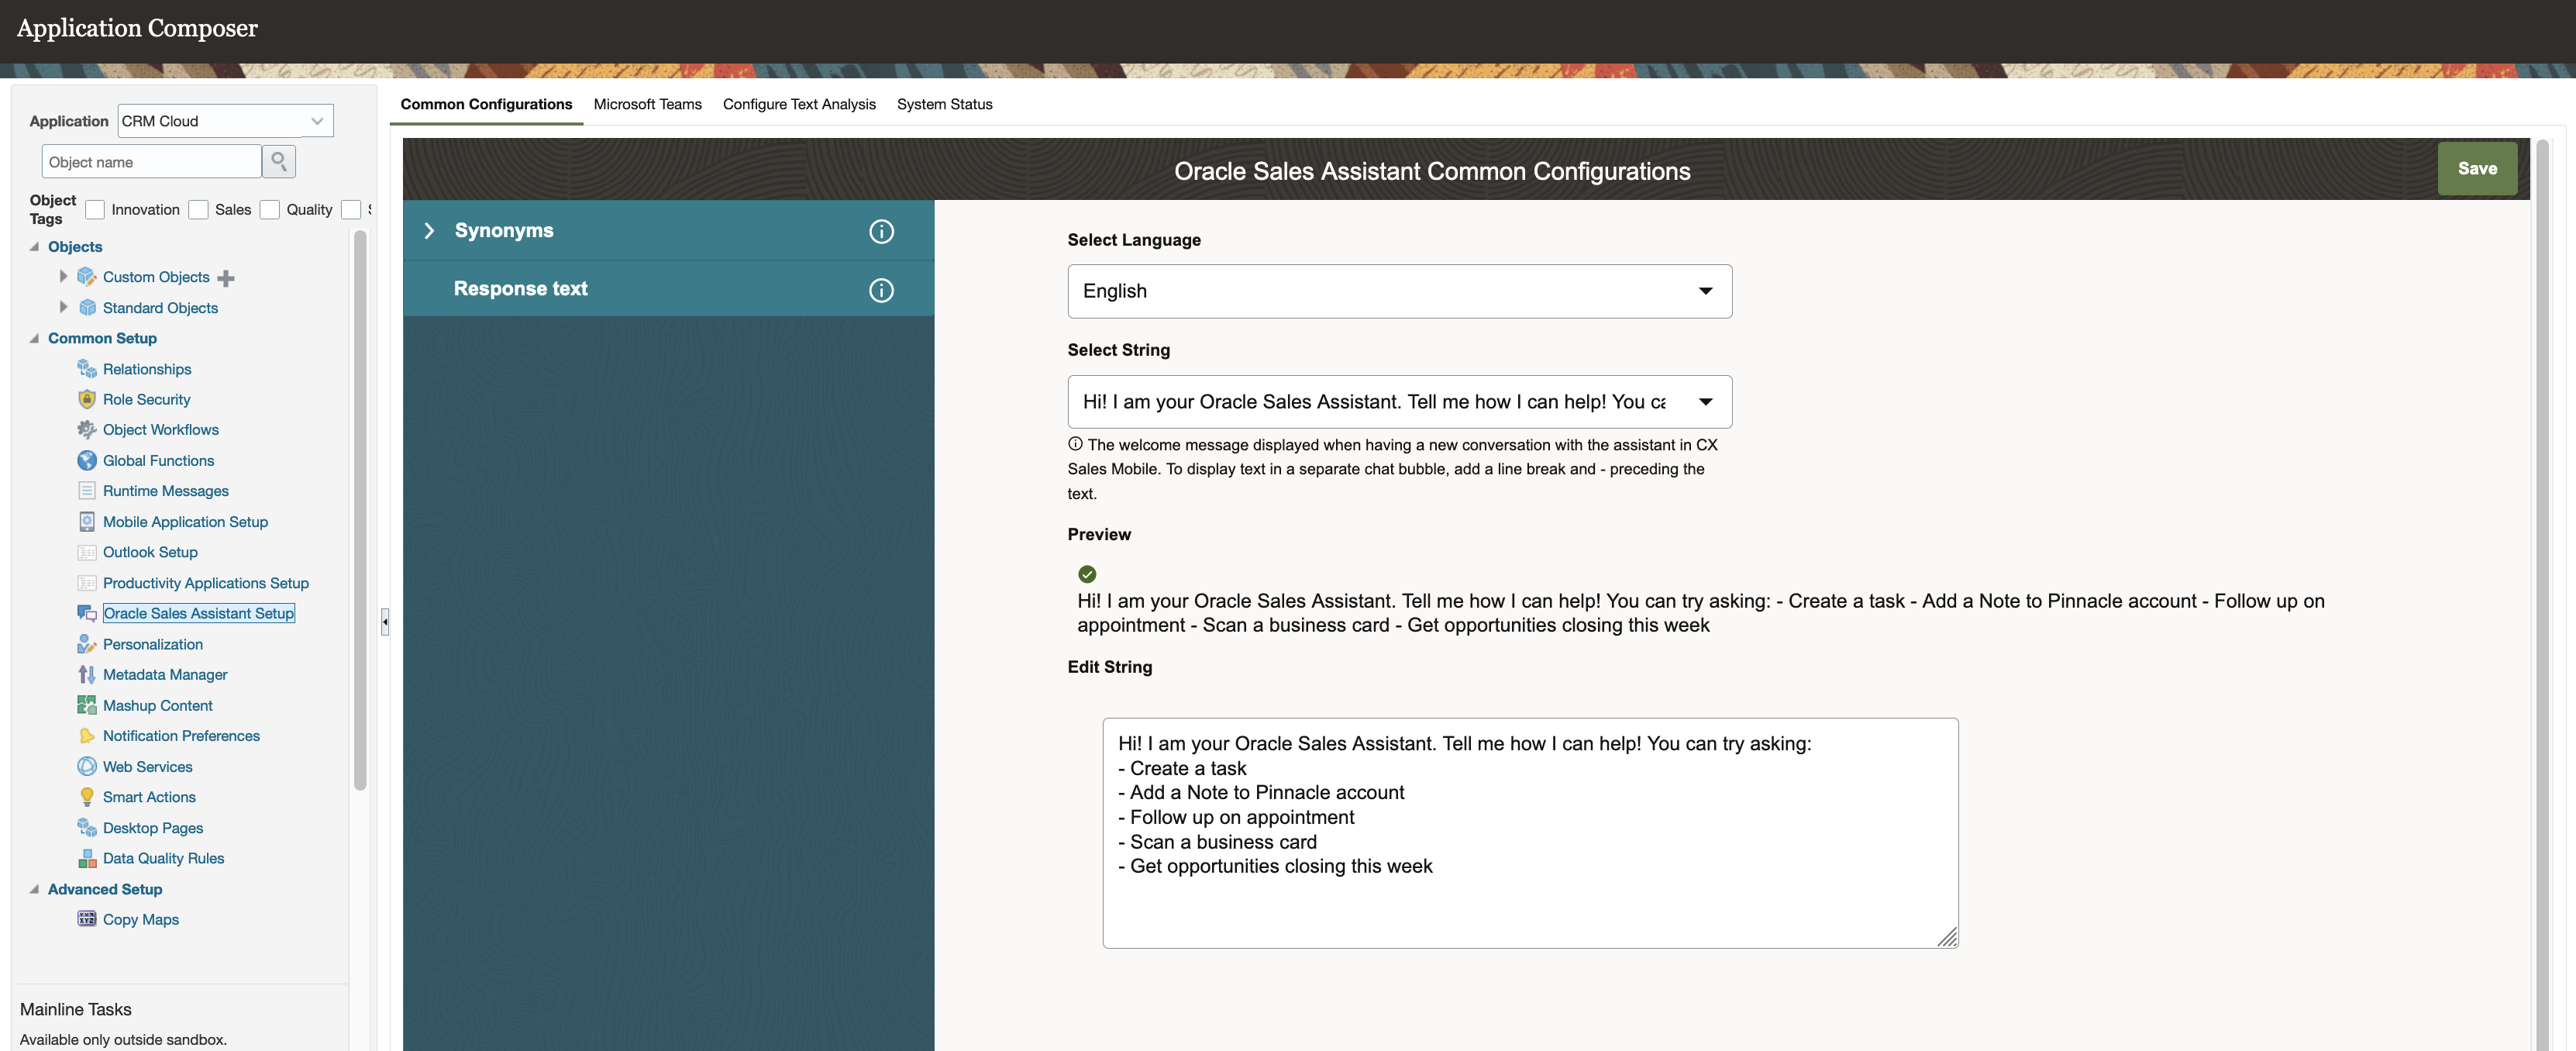Image resolution: width=2576 pixels, height=1051 pixels.
Task: Open the Configure Text Analysis tab
Action: click(x=799, y=104)
